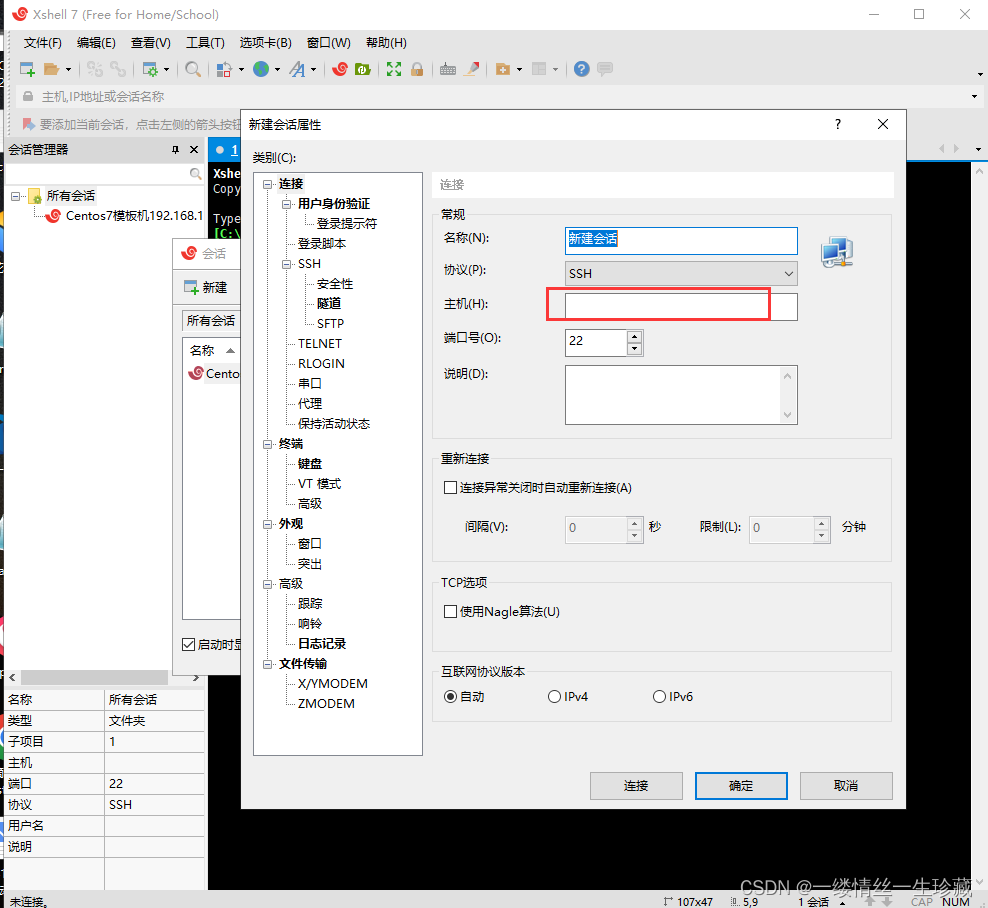Click the padlock Lock Screen icon

(x=416, y=69)
